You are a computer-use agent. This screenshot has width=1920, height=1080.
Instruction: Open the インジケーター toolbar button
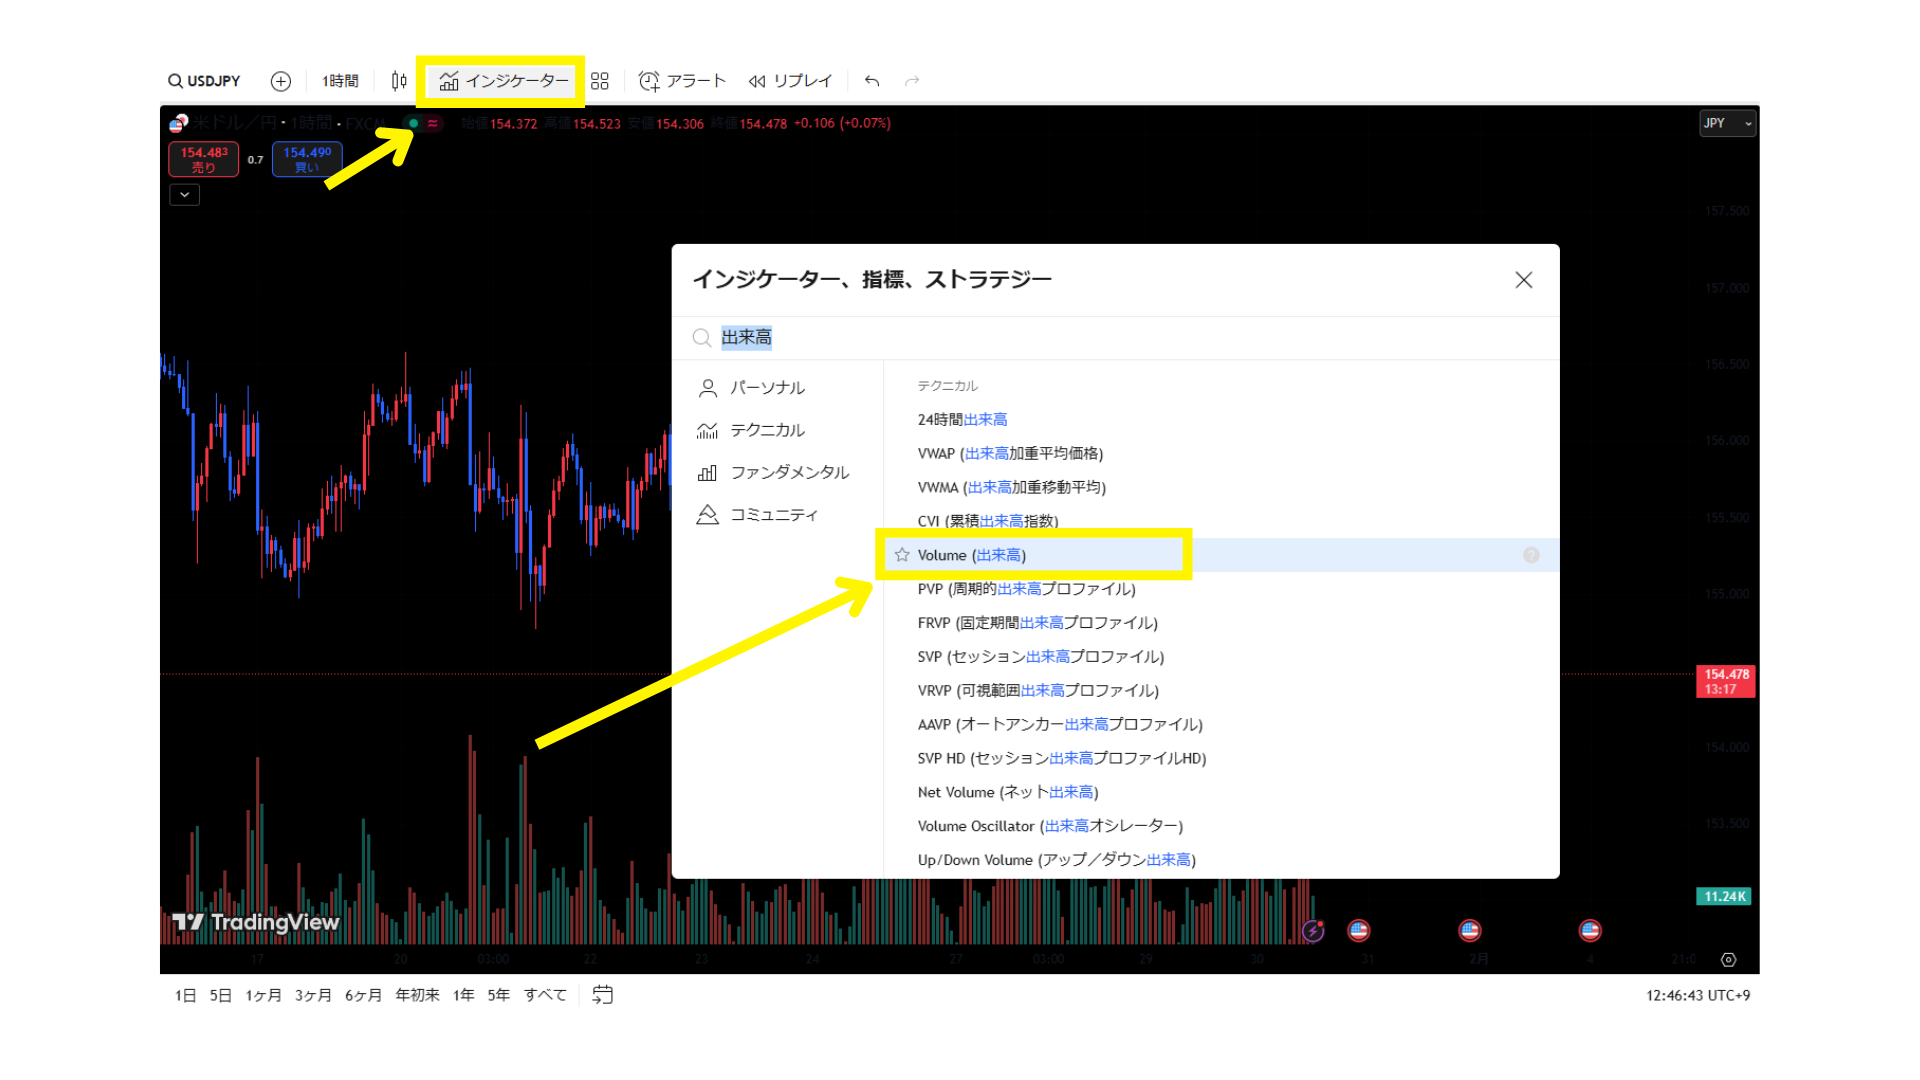[x=503, y=81]
